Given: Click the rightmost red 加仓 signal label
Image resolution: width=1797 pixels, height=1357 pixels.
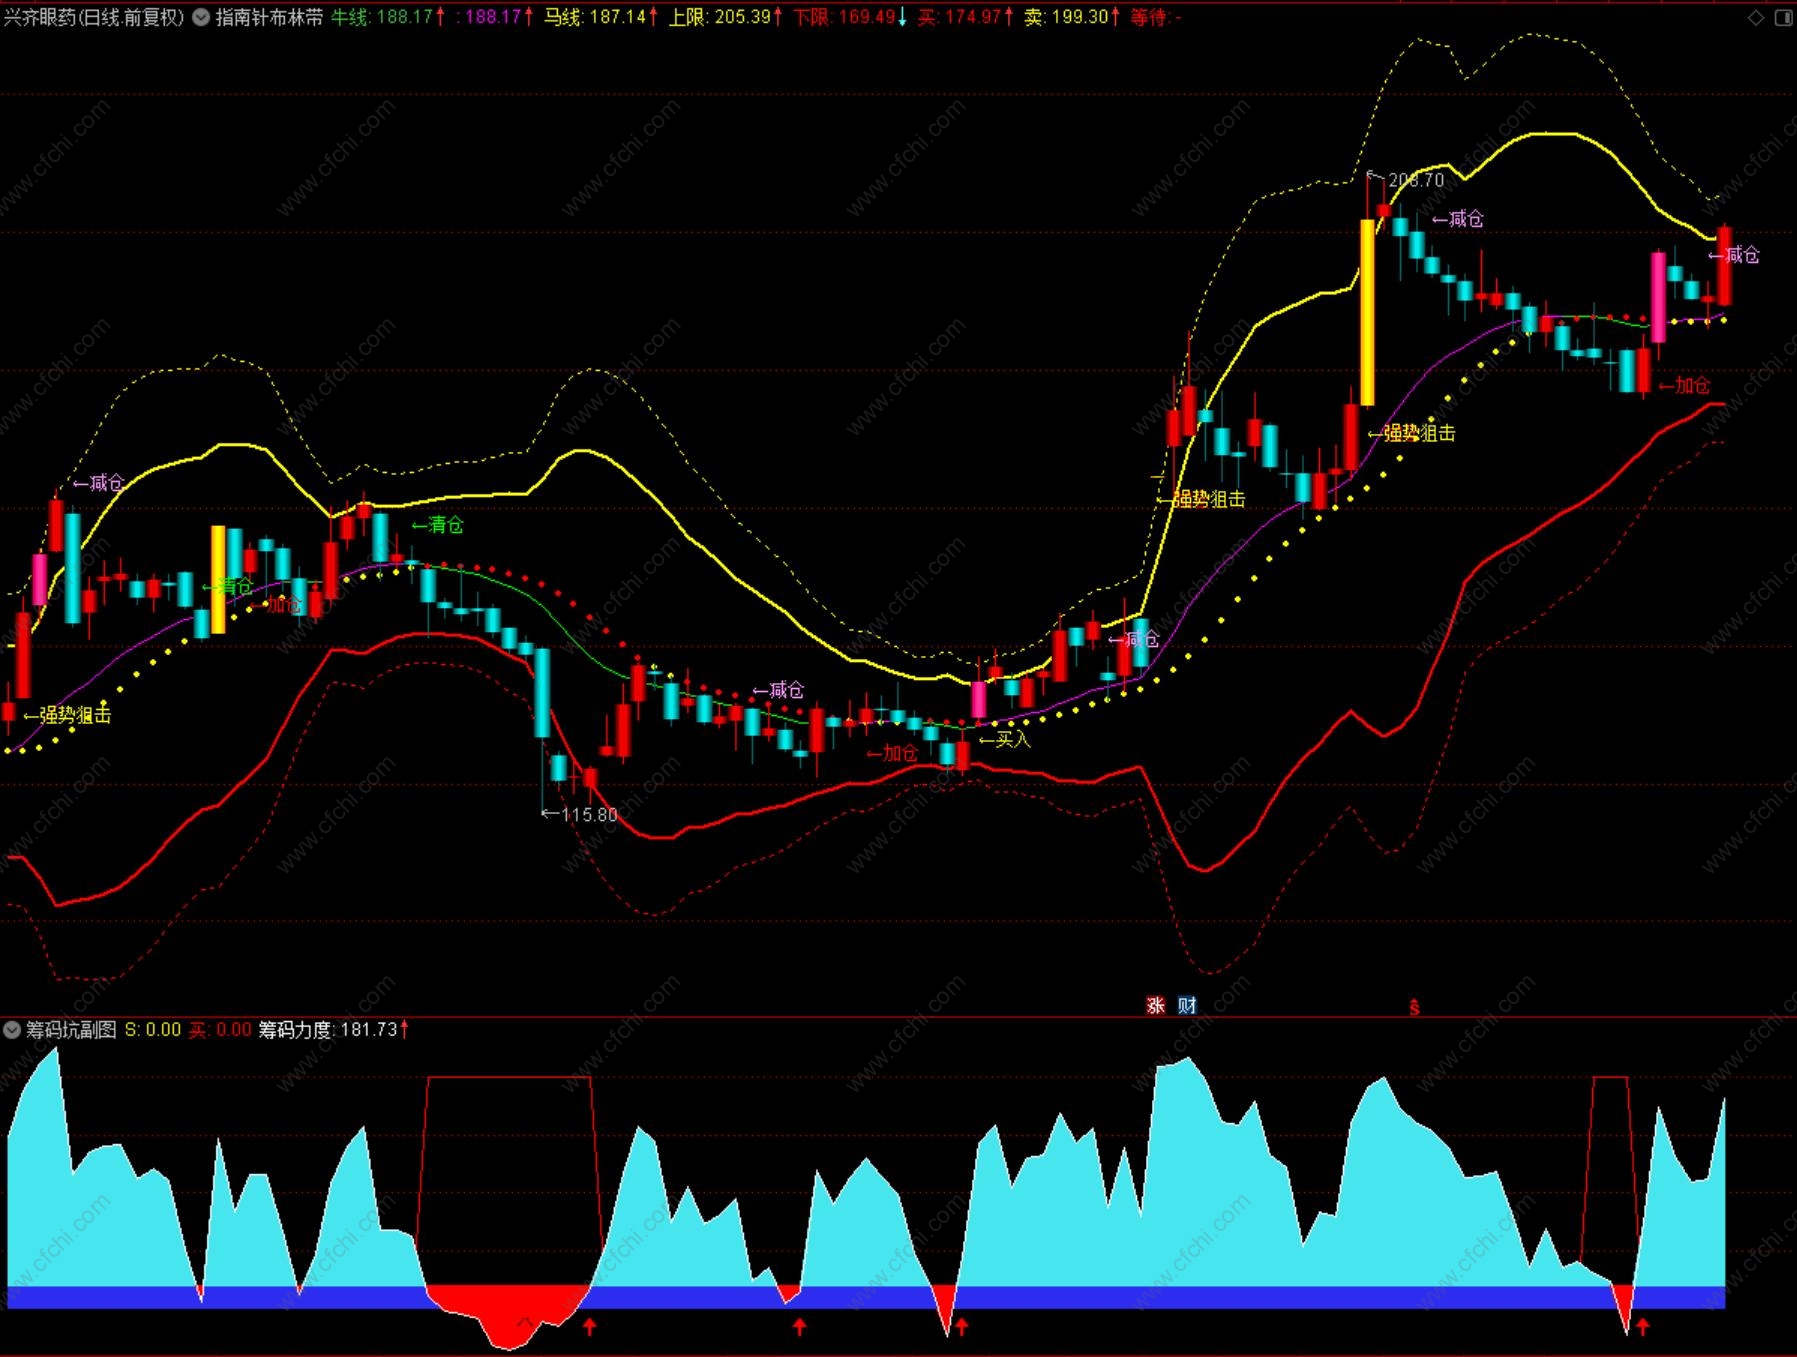Looking at the screenshot, I should [1685, 385].
